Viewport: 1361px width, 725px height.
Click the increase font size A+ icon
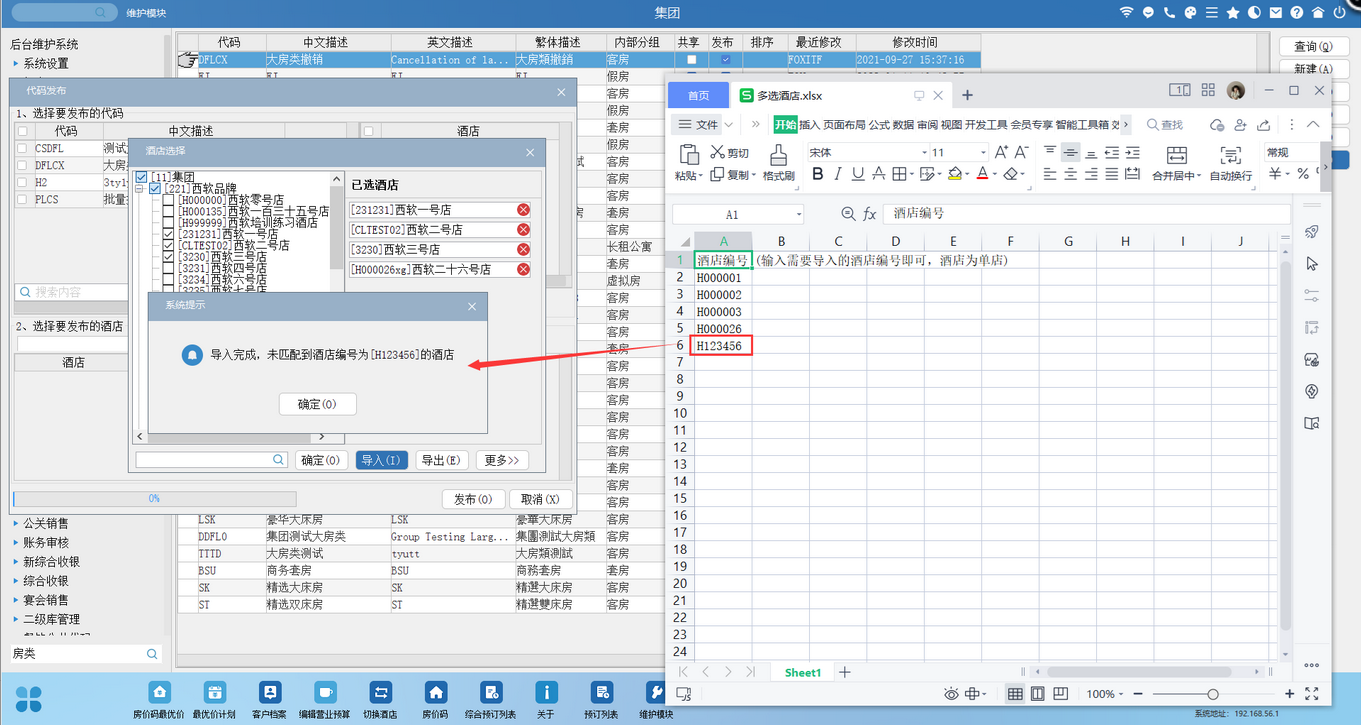click(1001, 152)
